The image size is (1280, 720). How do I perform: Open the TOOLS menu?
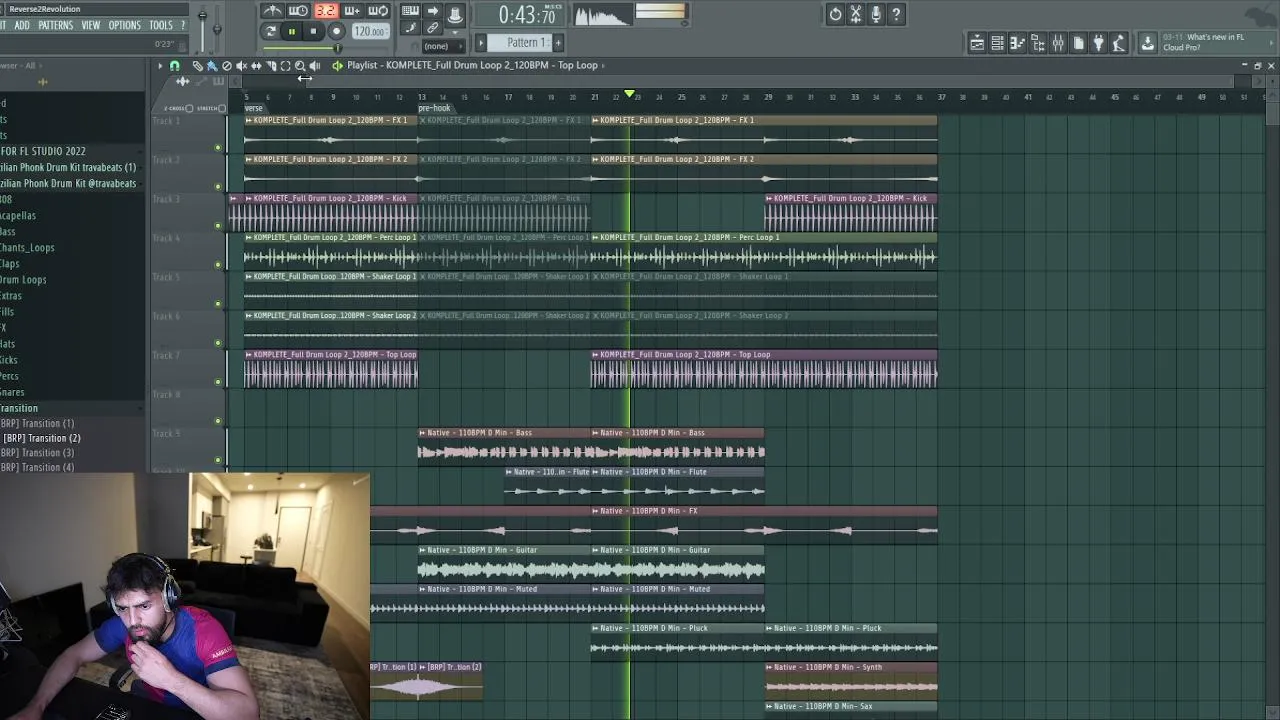[161, 25]
